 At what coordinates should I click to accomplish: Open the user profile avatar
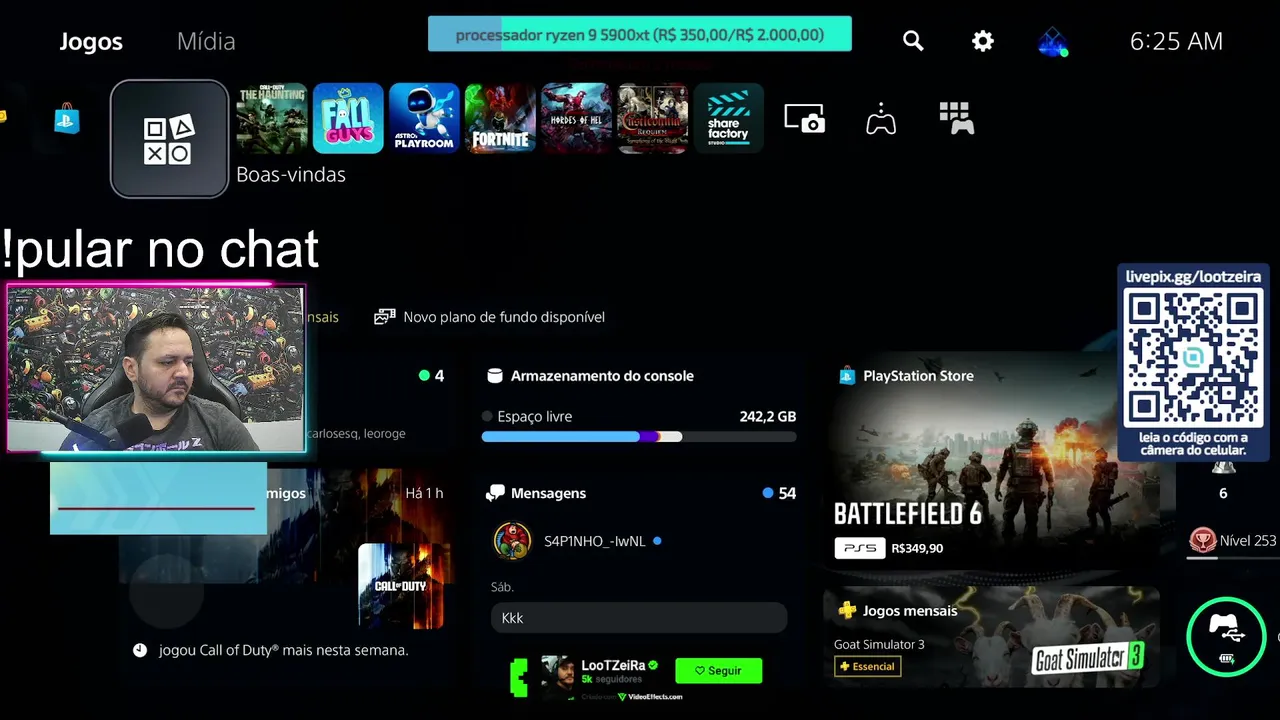(1052, 42)
